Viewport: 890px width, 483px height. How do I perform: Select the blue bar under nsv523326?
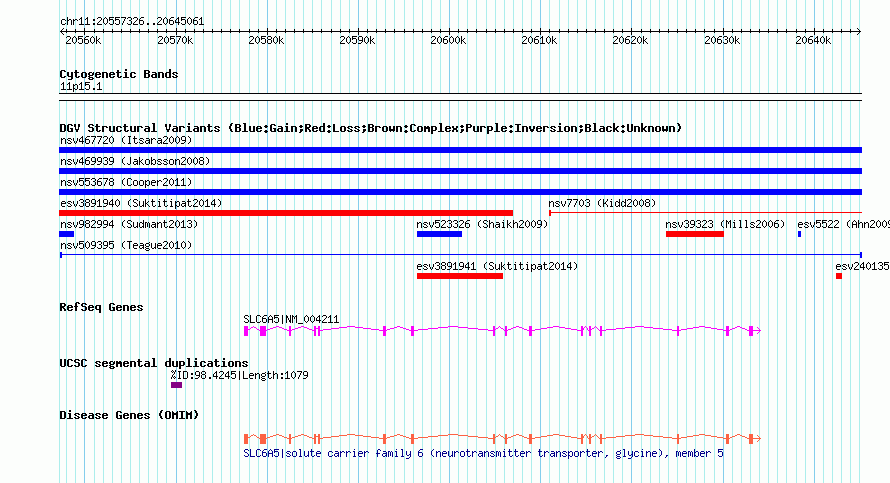(439, 234)
